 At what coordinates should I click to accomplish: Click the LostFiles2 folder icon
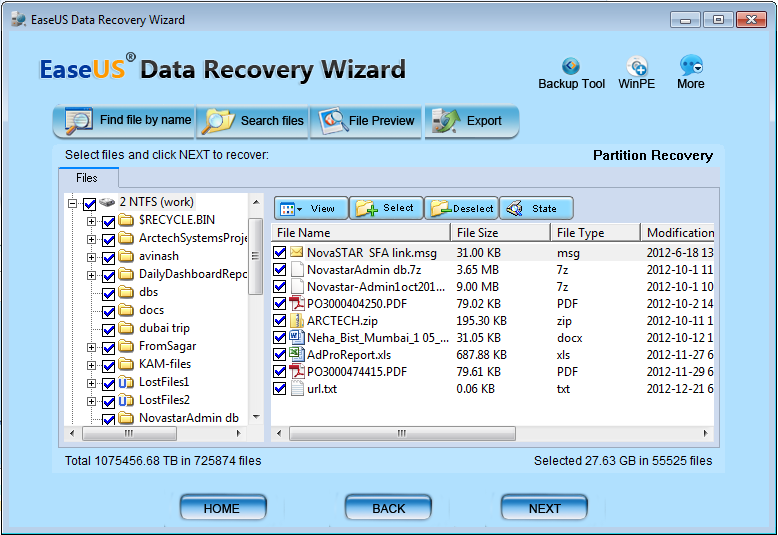pos(126,400)
